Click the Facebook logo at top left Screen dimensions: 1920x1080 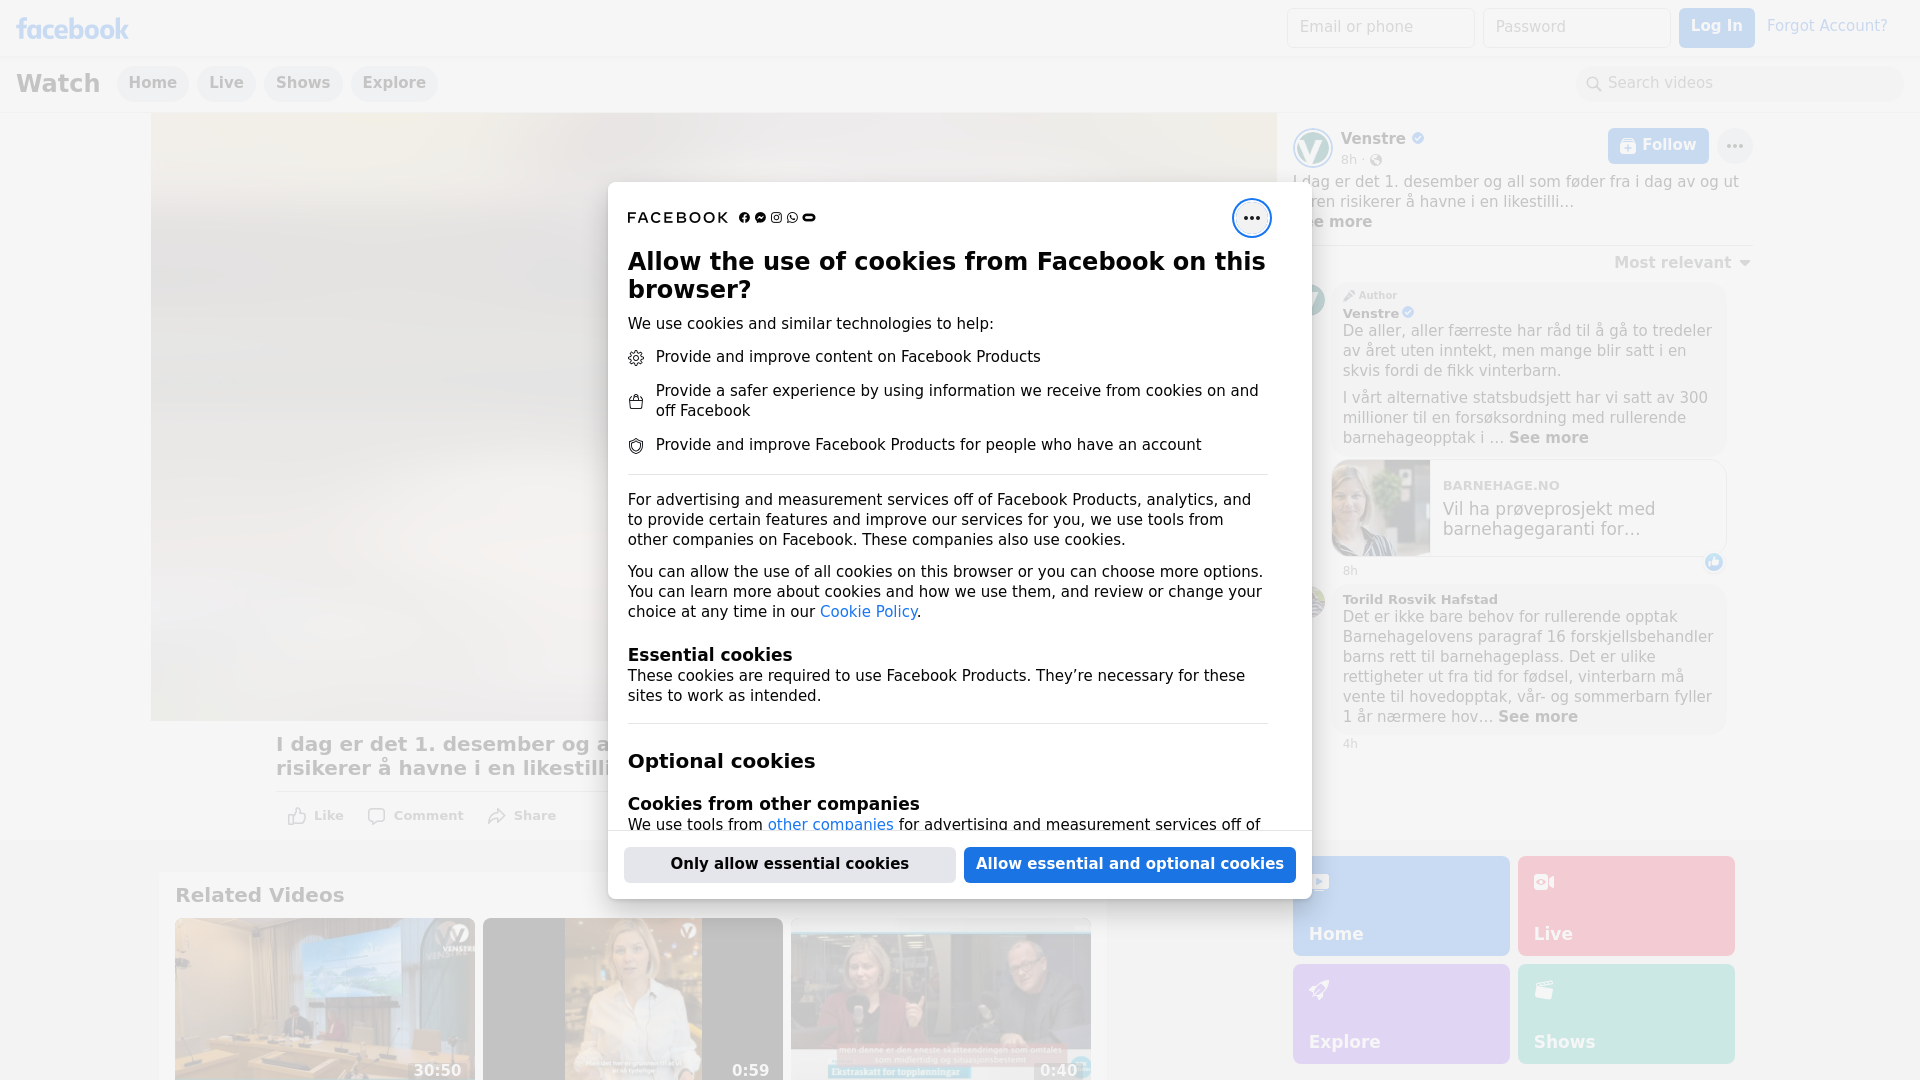pos(72,28)
